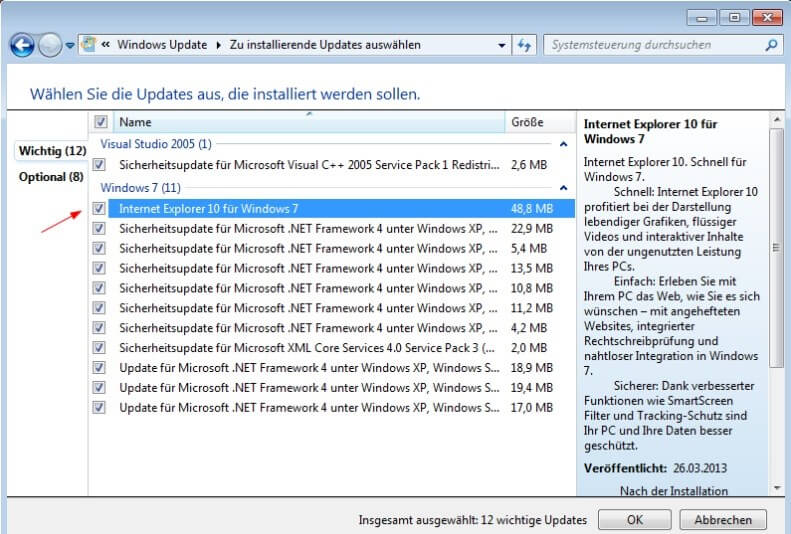Switch to the Optional (8) tab
The image size is (791, 534).
(51, 177)
